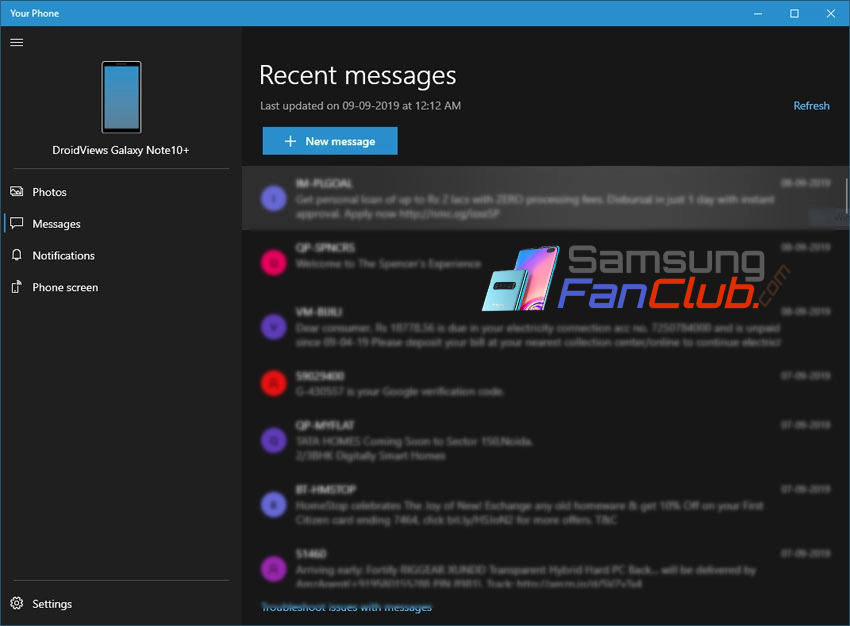Click the Settings gear icon

[17, 603]
